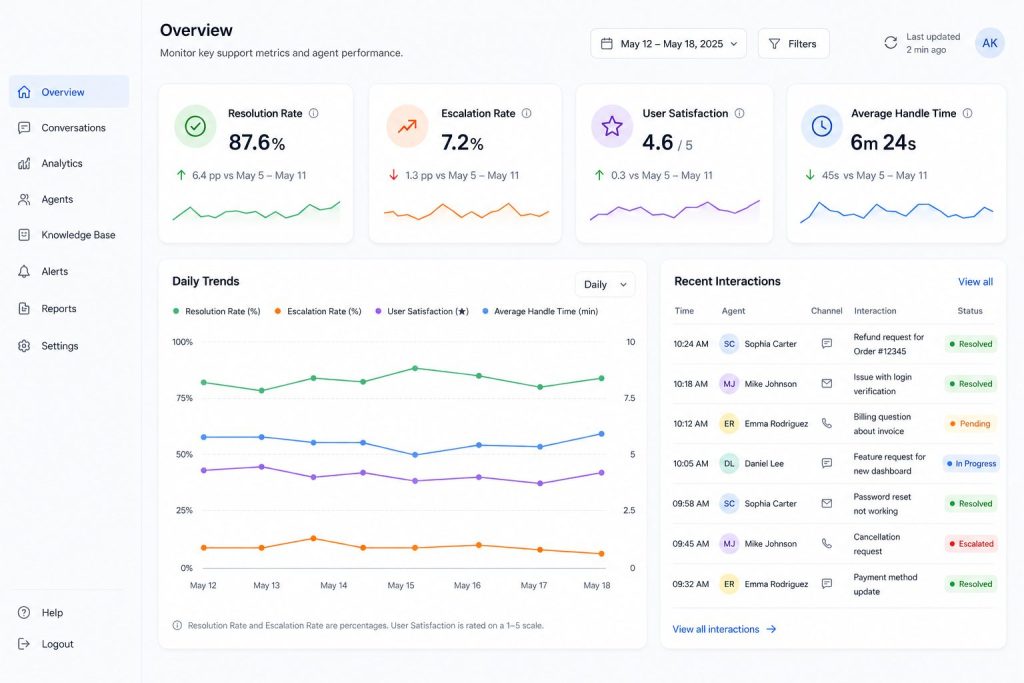
Task: Open the Overview home icon
Action: click(24, 92)
